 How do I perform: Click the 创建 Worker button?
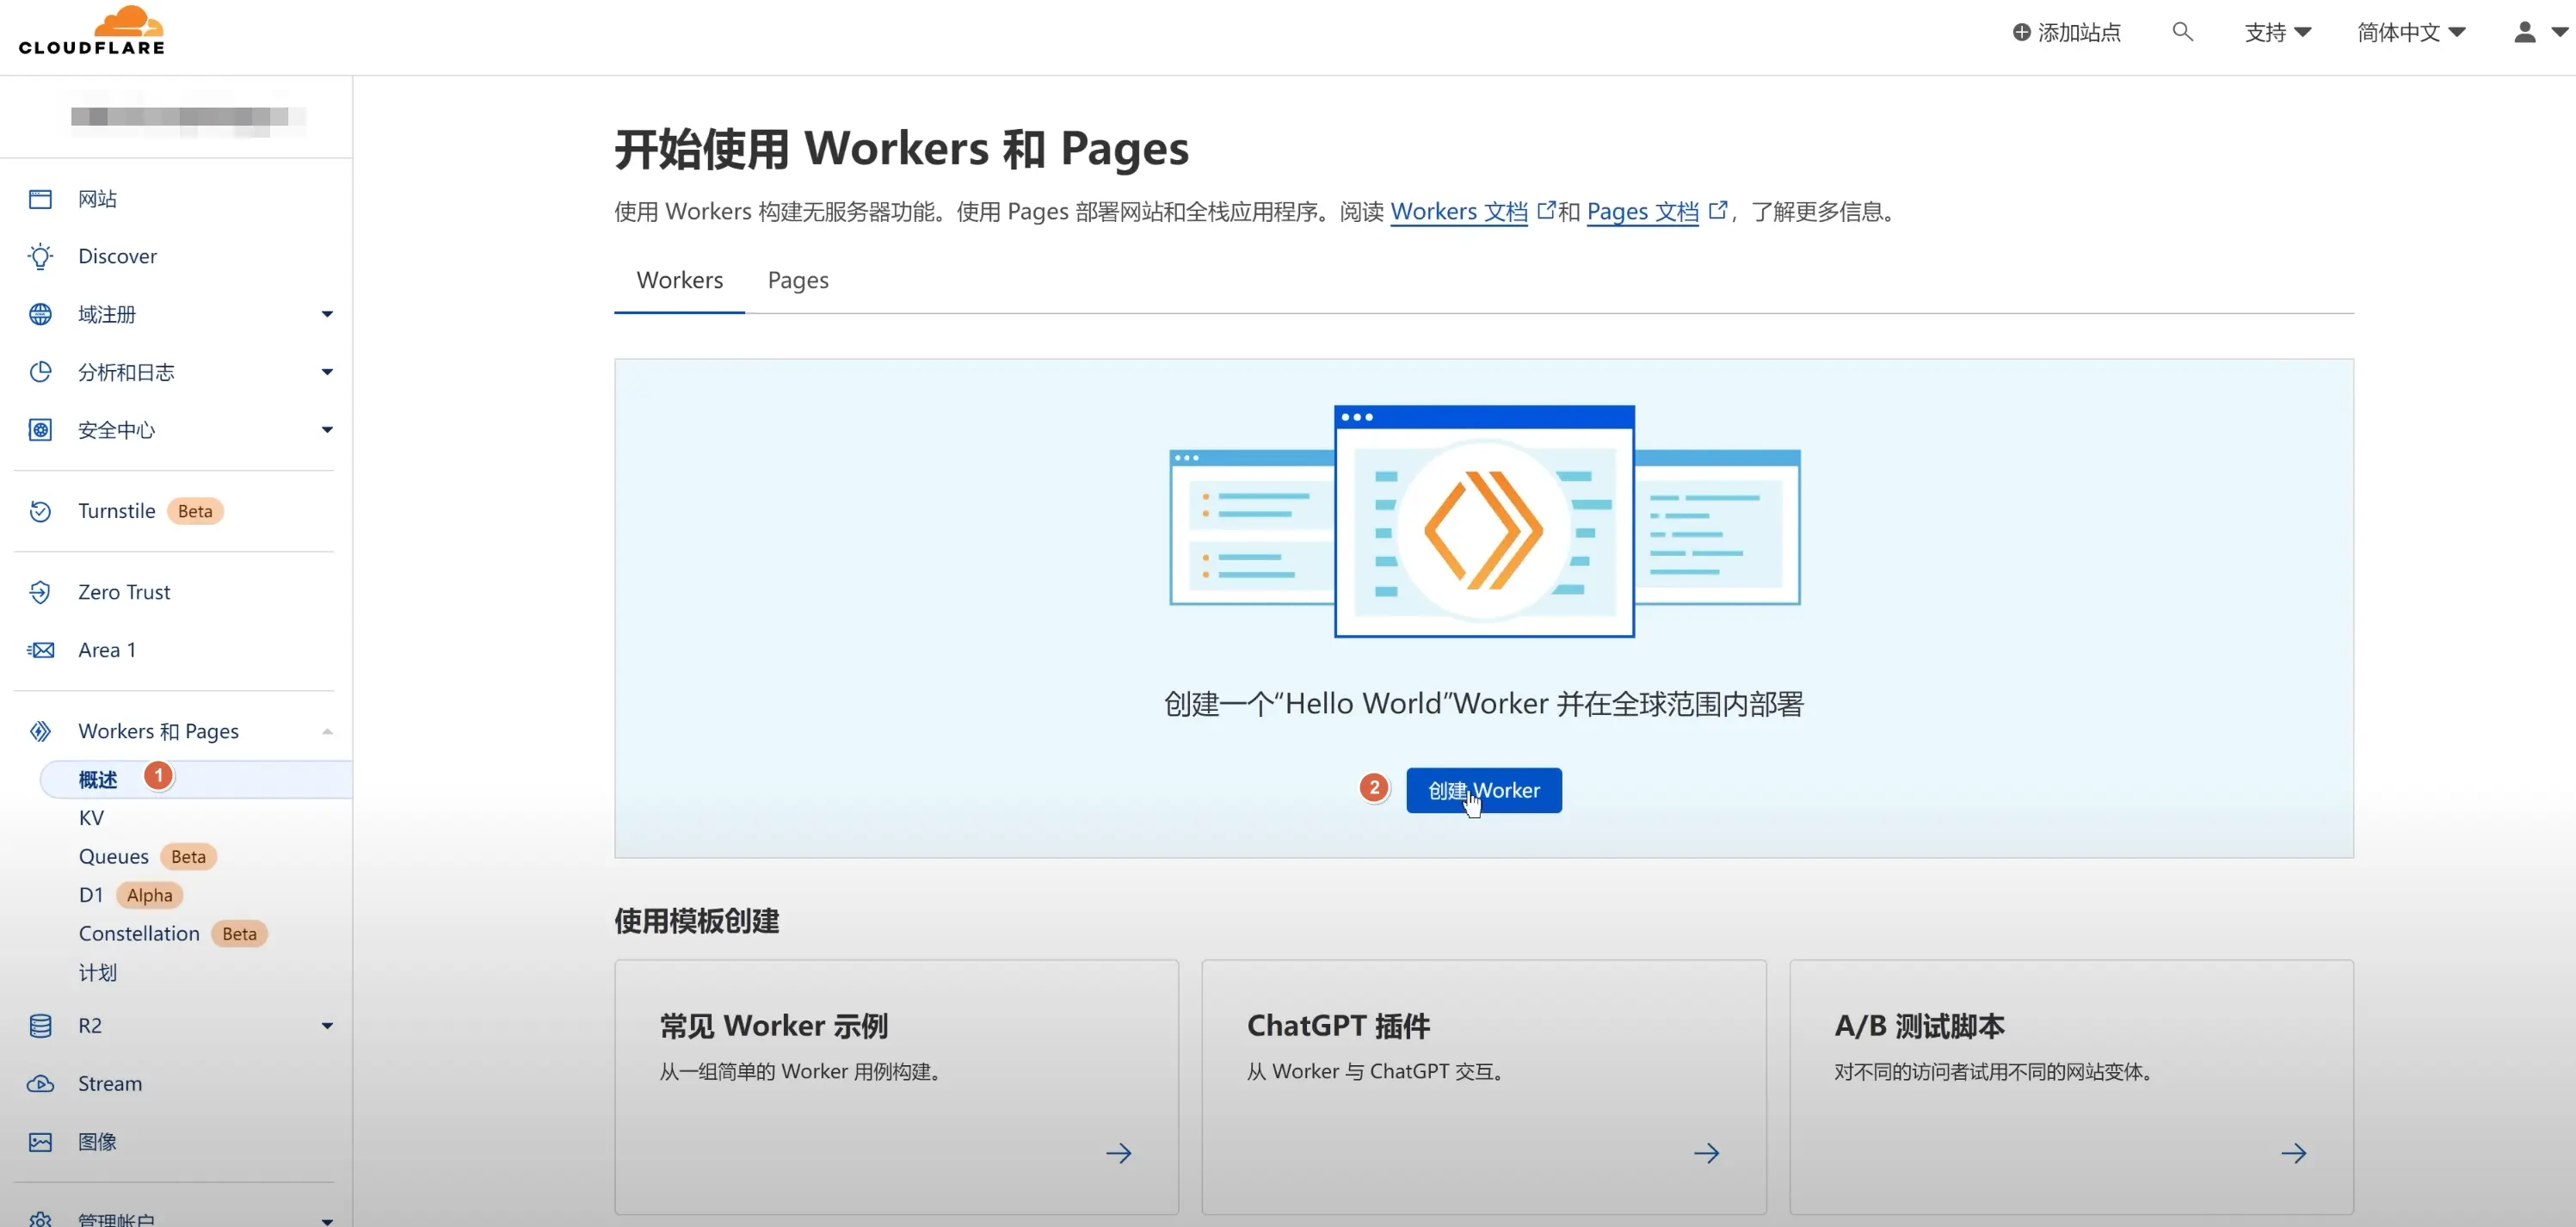coord(1483,791)
